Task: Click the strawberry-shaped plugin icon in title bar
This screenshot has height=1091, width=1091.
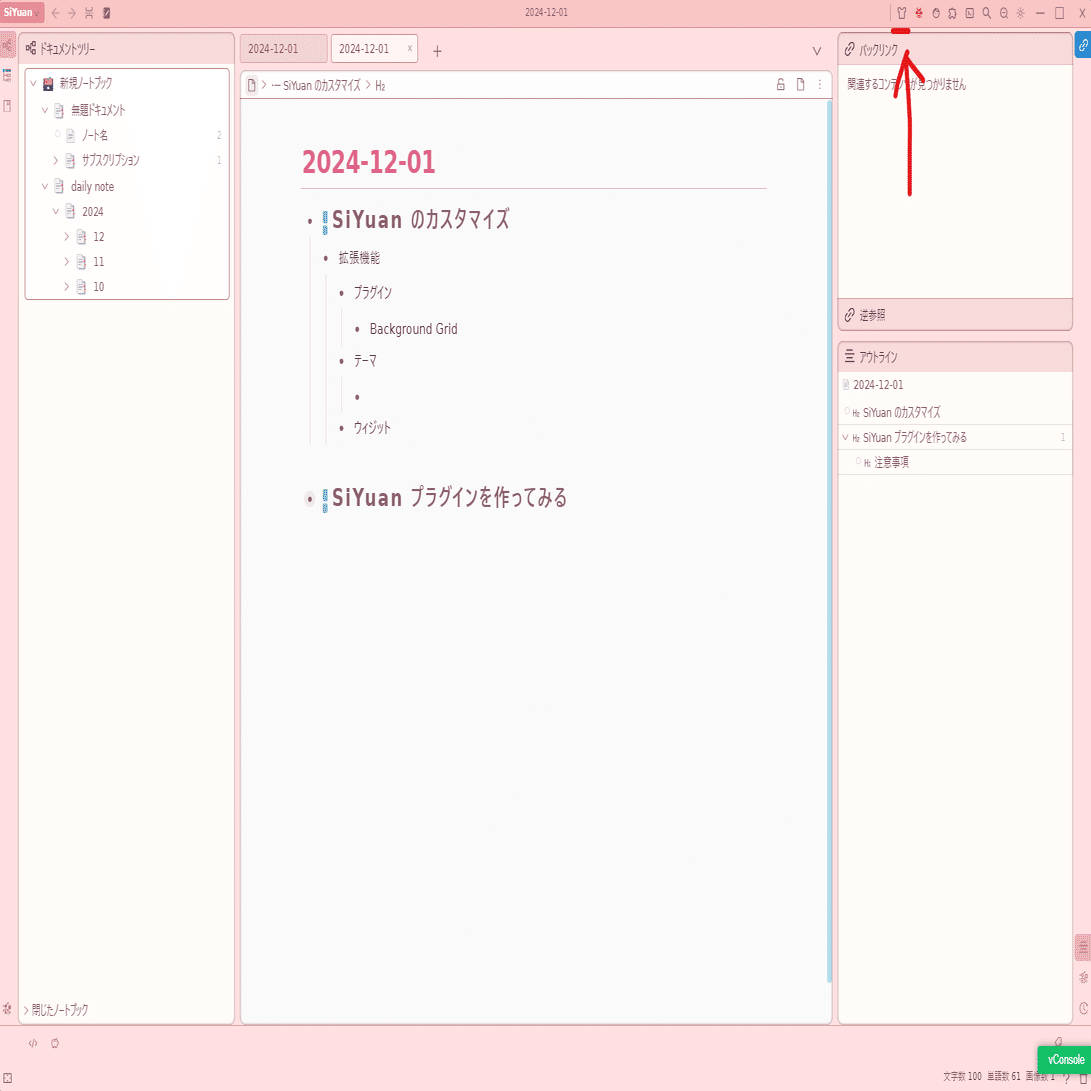Action: coord(936,13)
